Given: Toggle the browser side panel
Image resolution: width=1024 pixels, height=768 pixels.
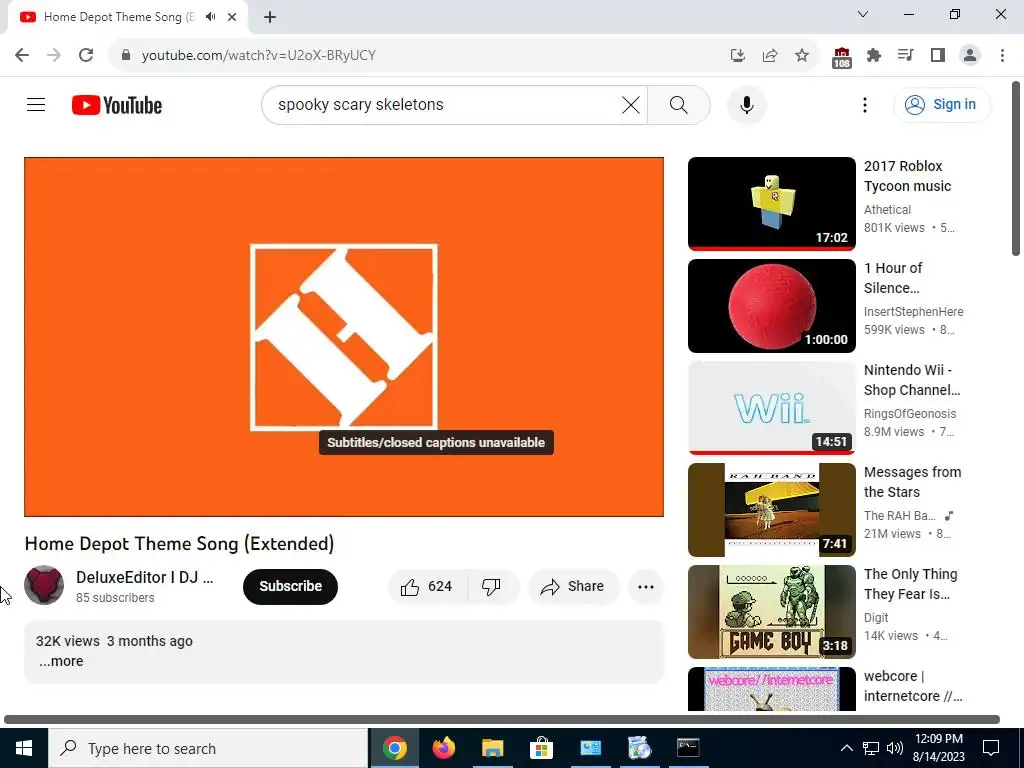Looking at the screenshot, I should (x=938, y=55).
